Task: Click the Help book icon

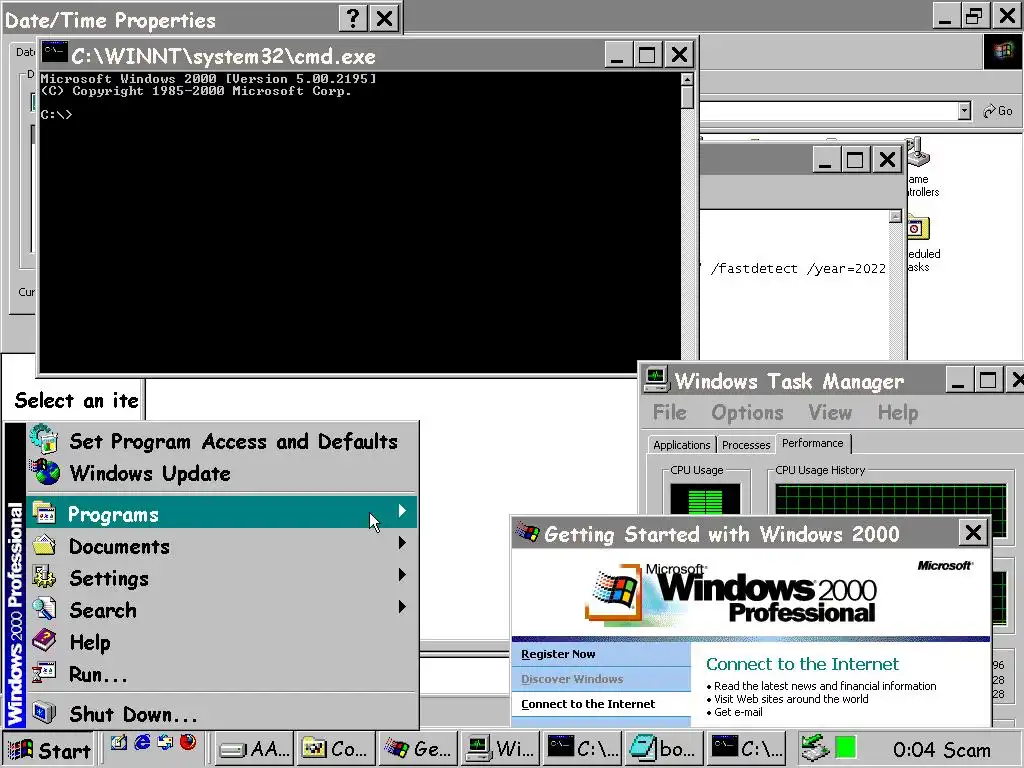Action: (44, 640)
